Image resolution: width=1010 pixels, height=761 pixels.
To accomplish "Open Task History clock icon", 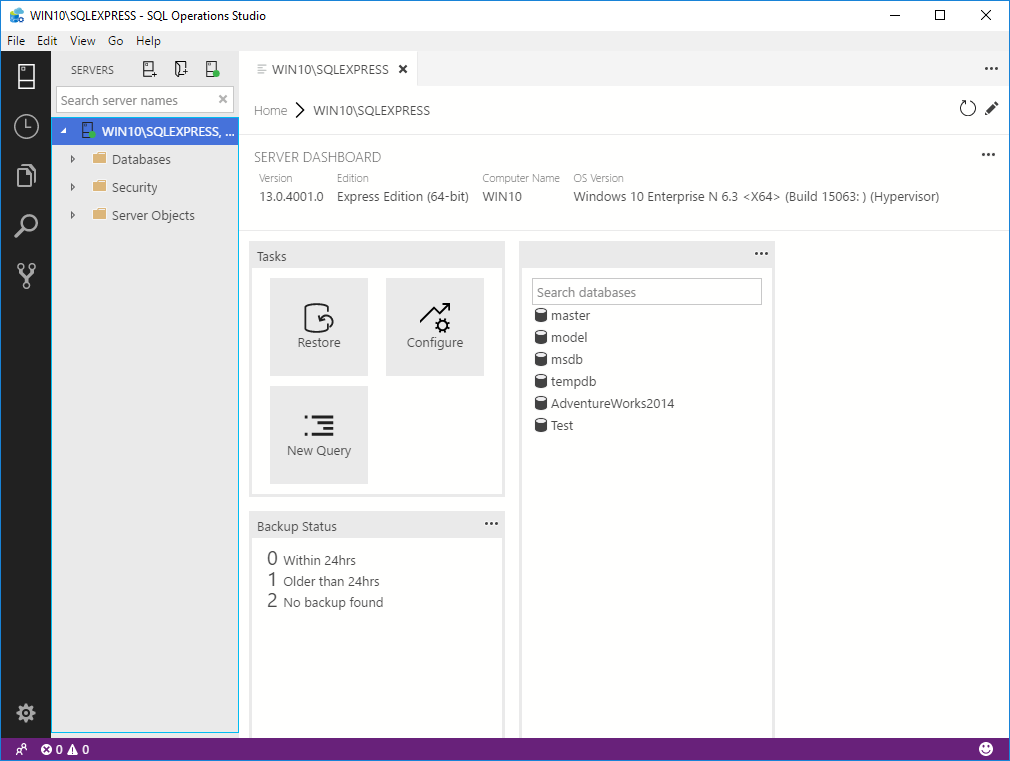I will point(26,127).
